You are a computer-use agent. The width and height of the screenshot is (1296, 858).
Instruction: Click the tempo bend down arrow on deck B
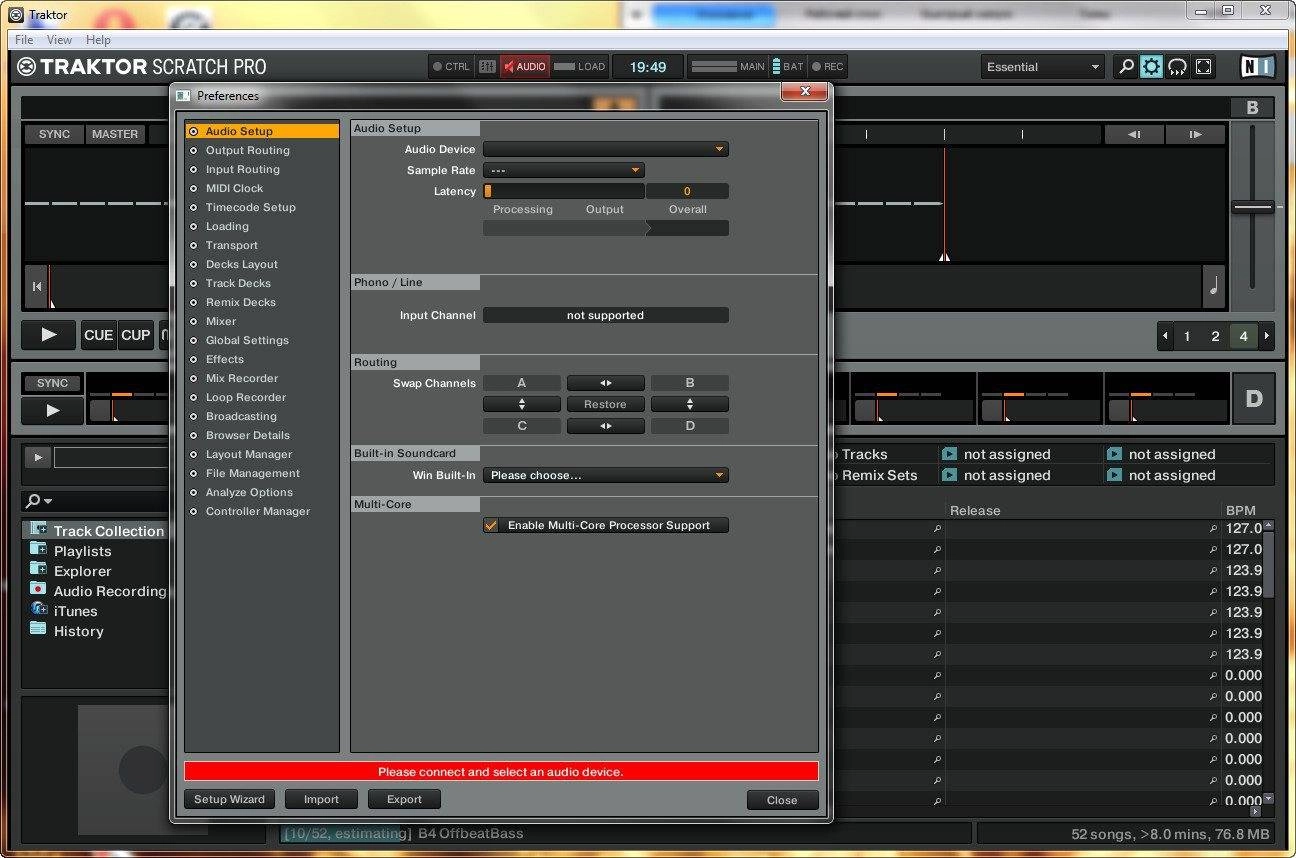1134,134
